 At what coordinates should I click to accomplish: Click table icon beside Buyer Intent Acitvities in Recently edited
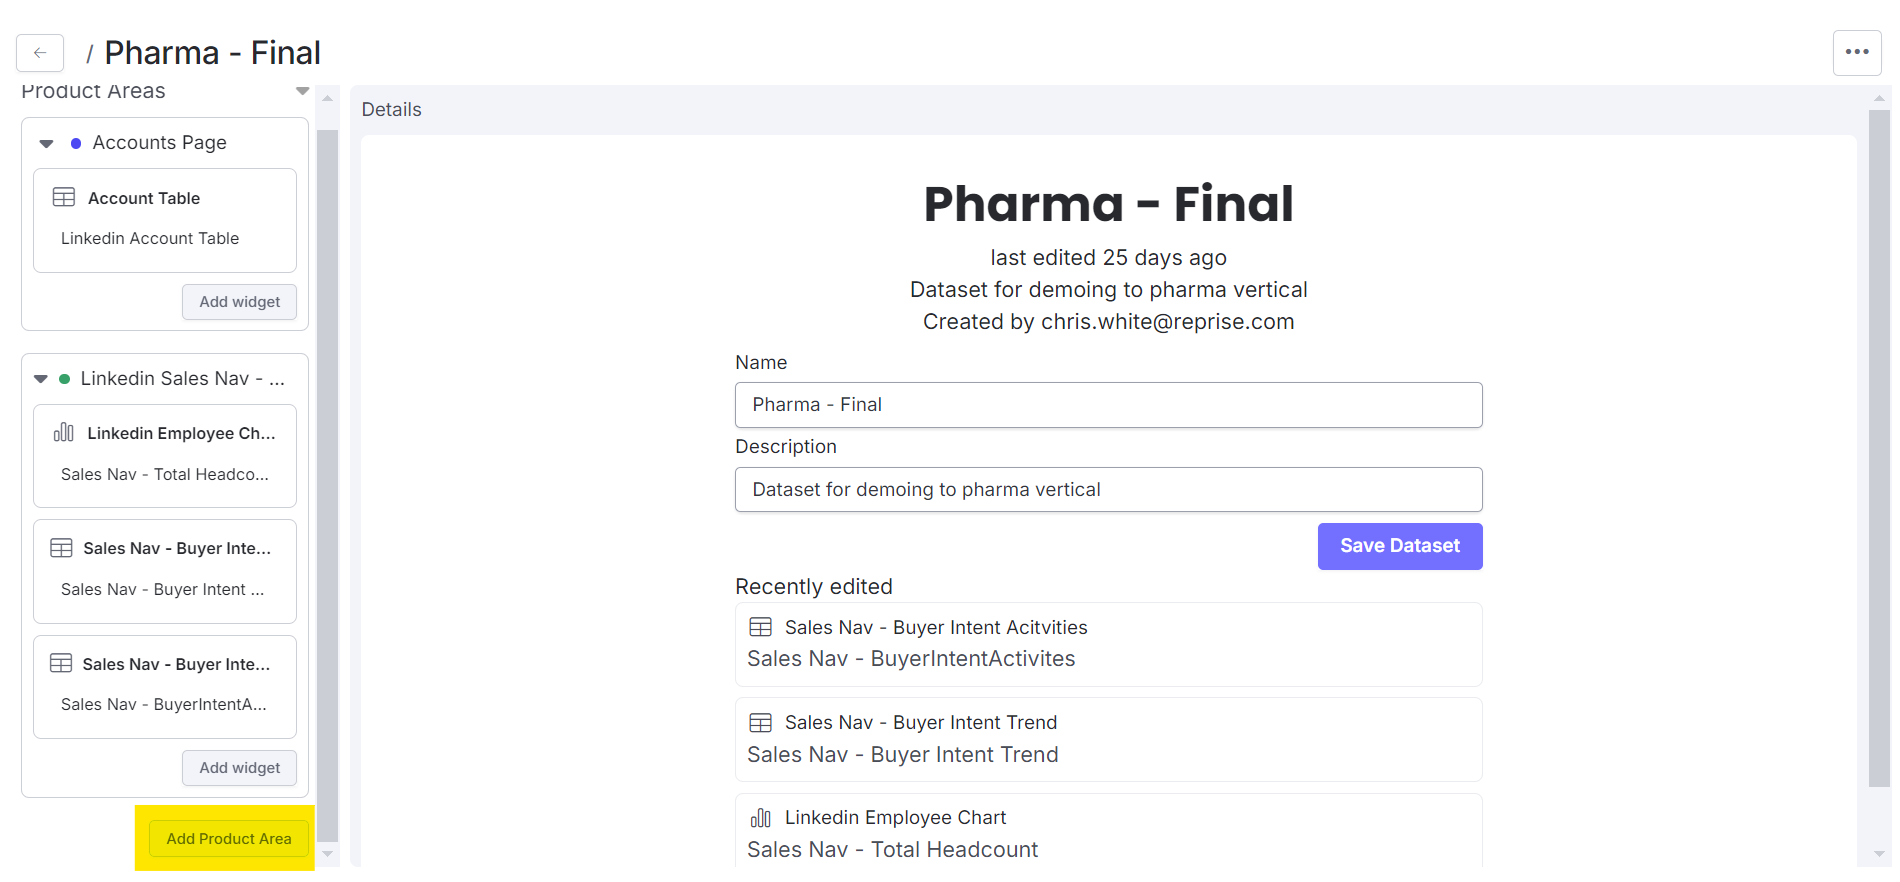tap(761, 627)
